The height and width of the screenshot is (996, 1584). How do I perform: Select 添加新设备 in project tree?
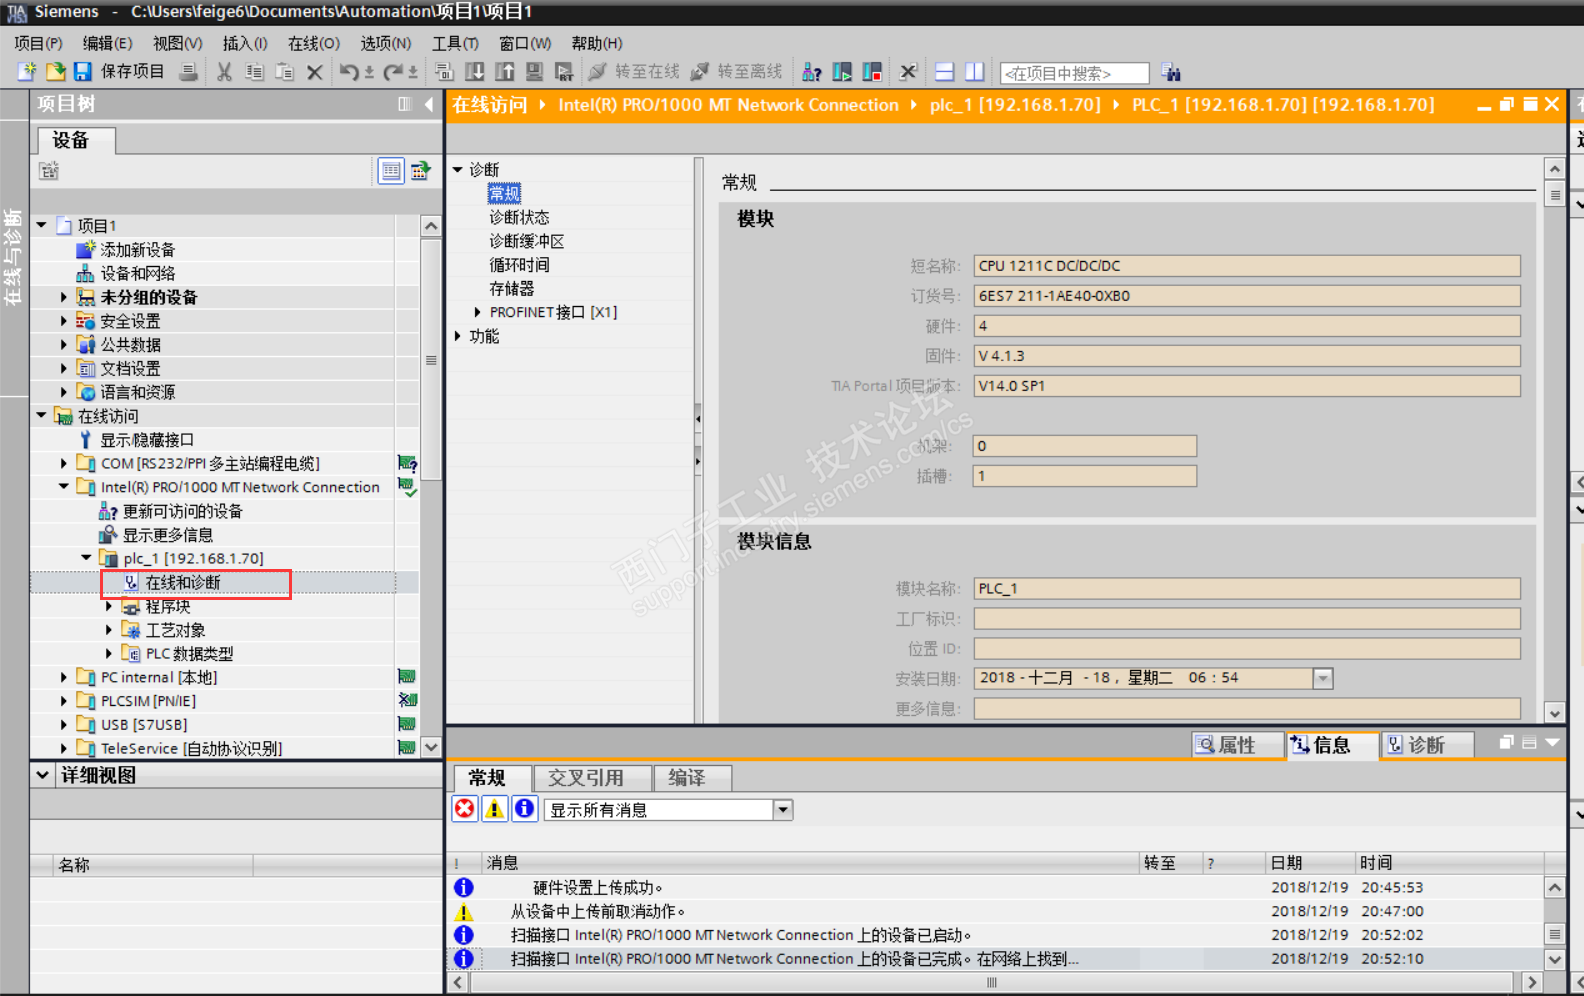pyautogui.click(x=138, y=249)
